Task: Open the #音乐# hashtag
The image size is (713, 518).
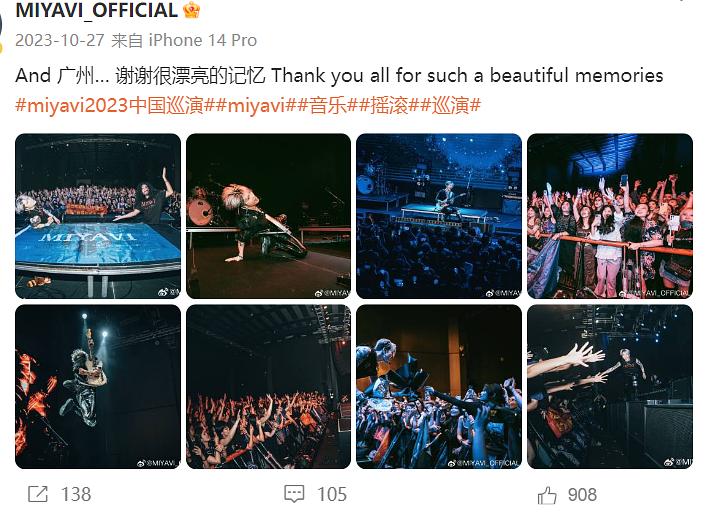Action: (x=328, y=106)
